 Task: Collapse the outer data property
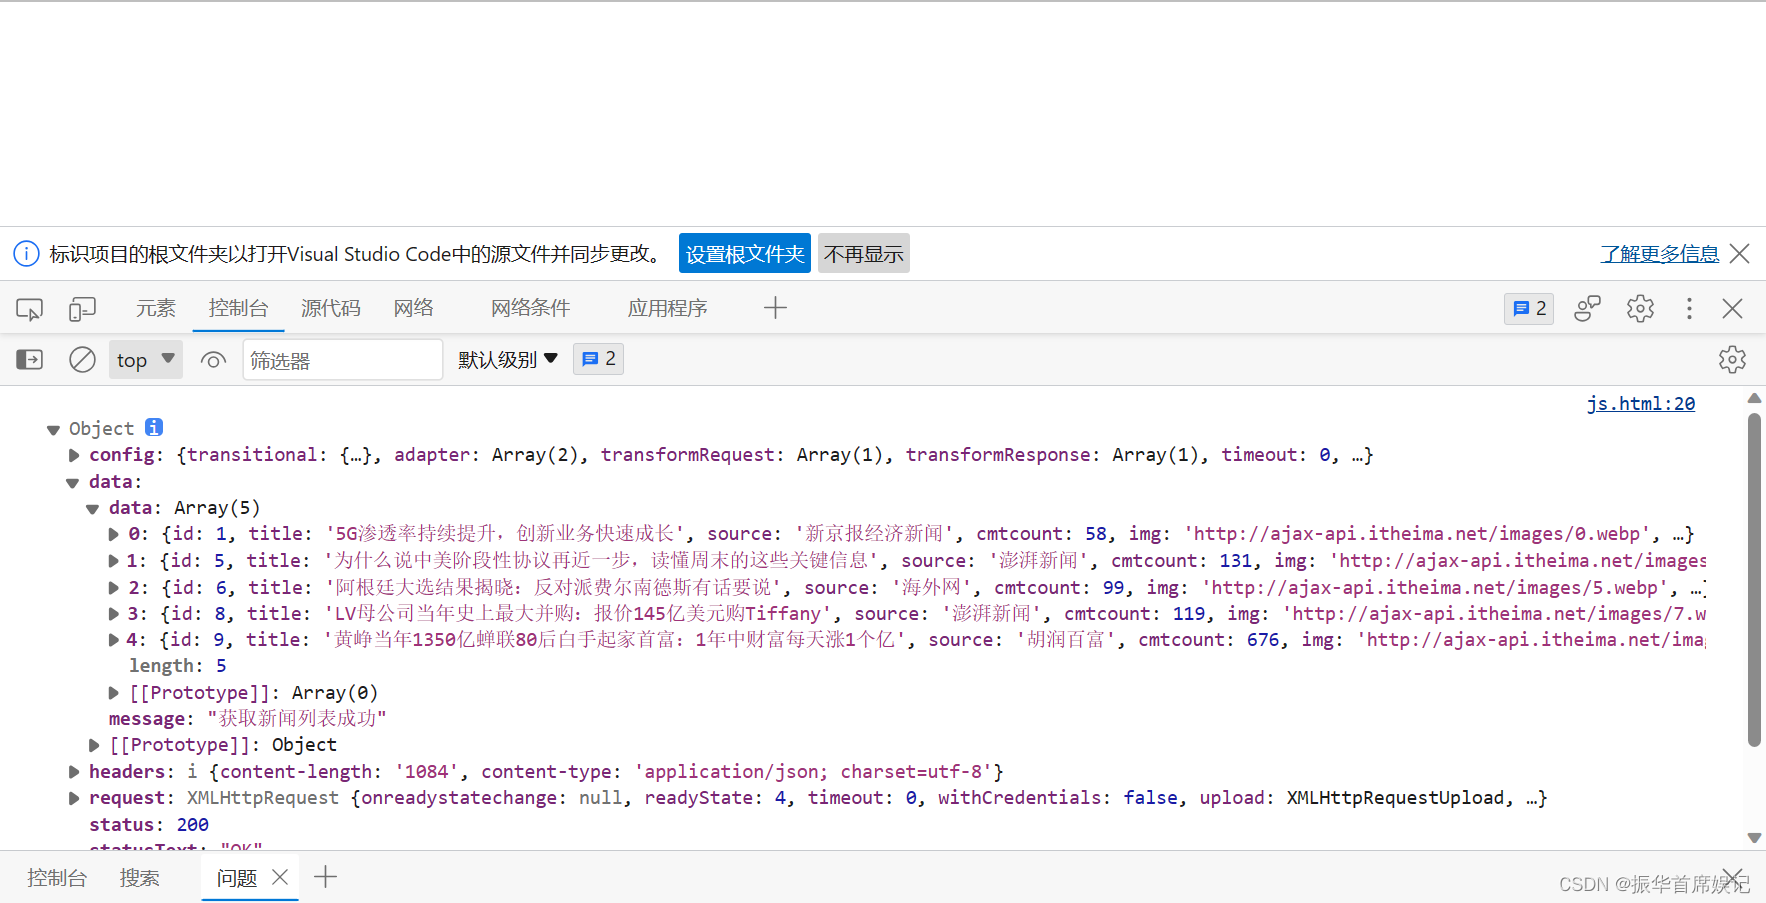[73, 482]
